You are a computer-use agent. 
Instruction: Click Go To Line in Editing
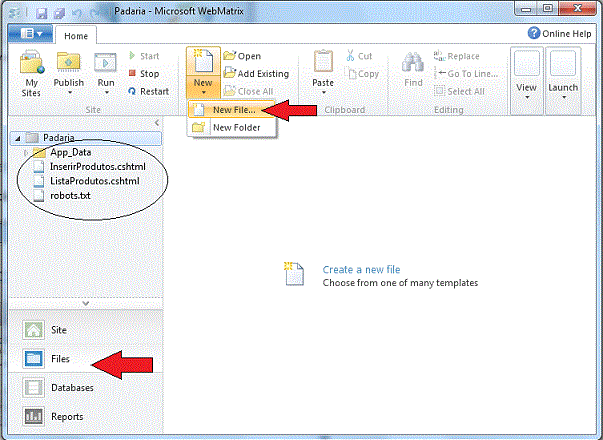click(x=466, y=73)
